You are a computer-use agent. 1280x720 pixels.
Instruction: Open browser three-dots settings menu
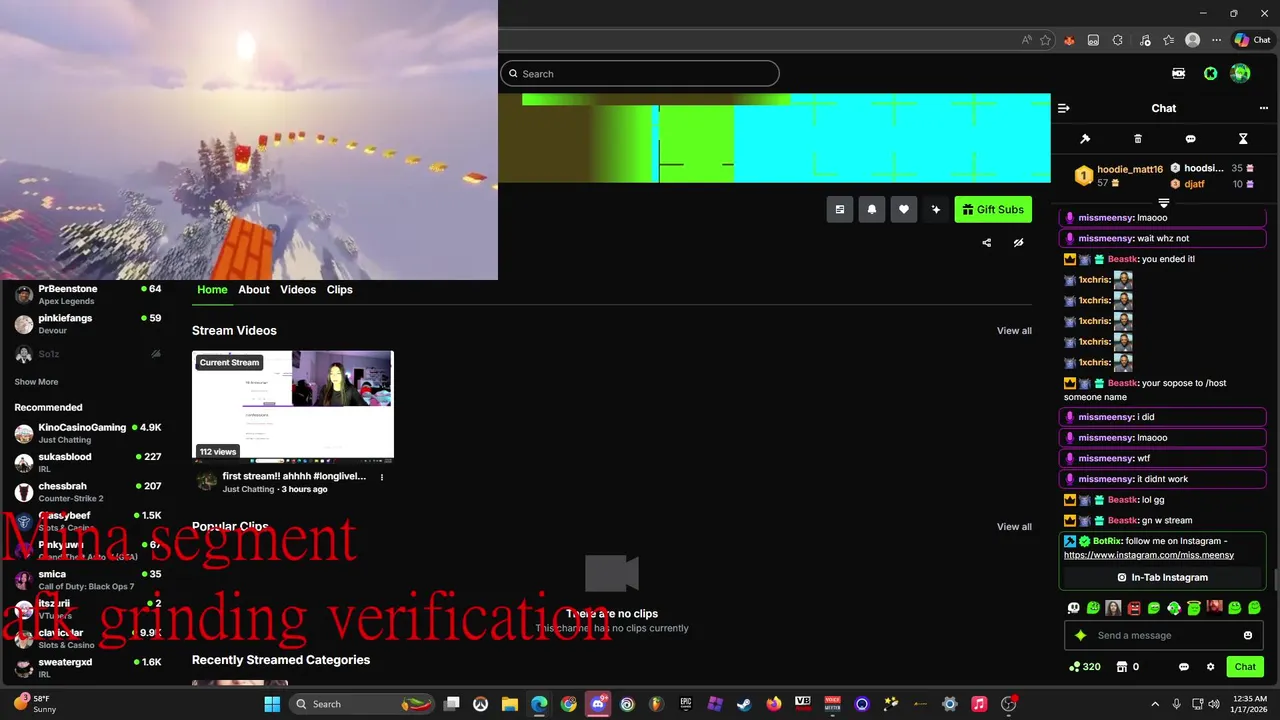coord(1217,40)
